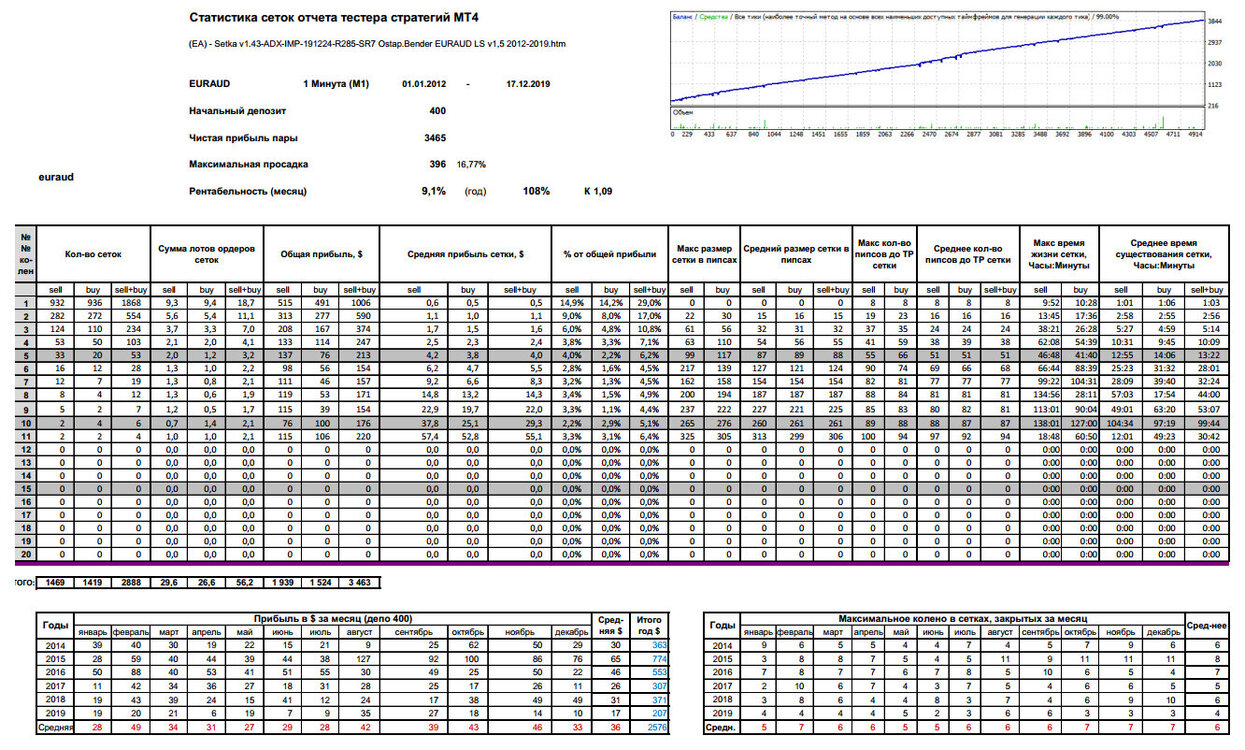Select the end date '17.12.2019'
The height and width of the screenshot is (750, 1245).
pos(528,85)
